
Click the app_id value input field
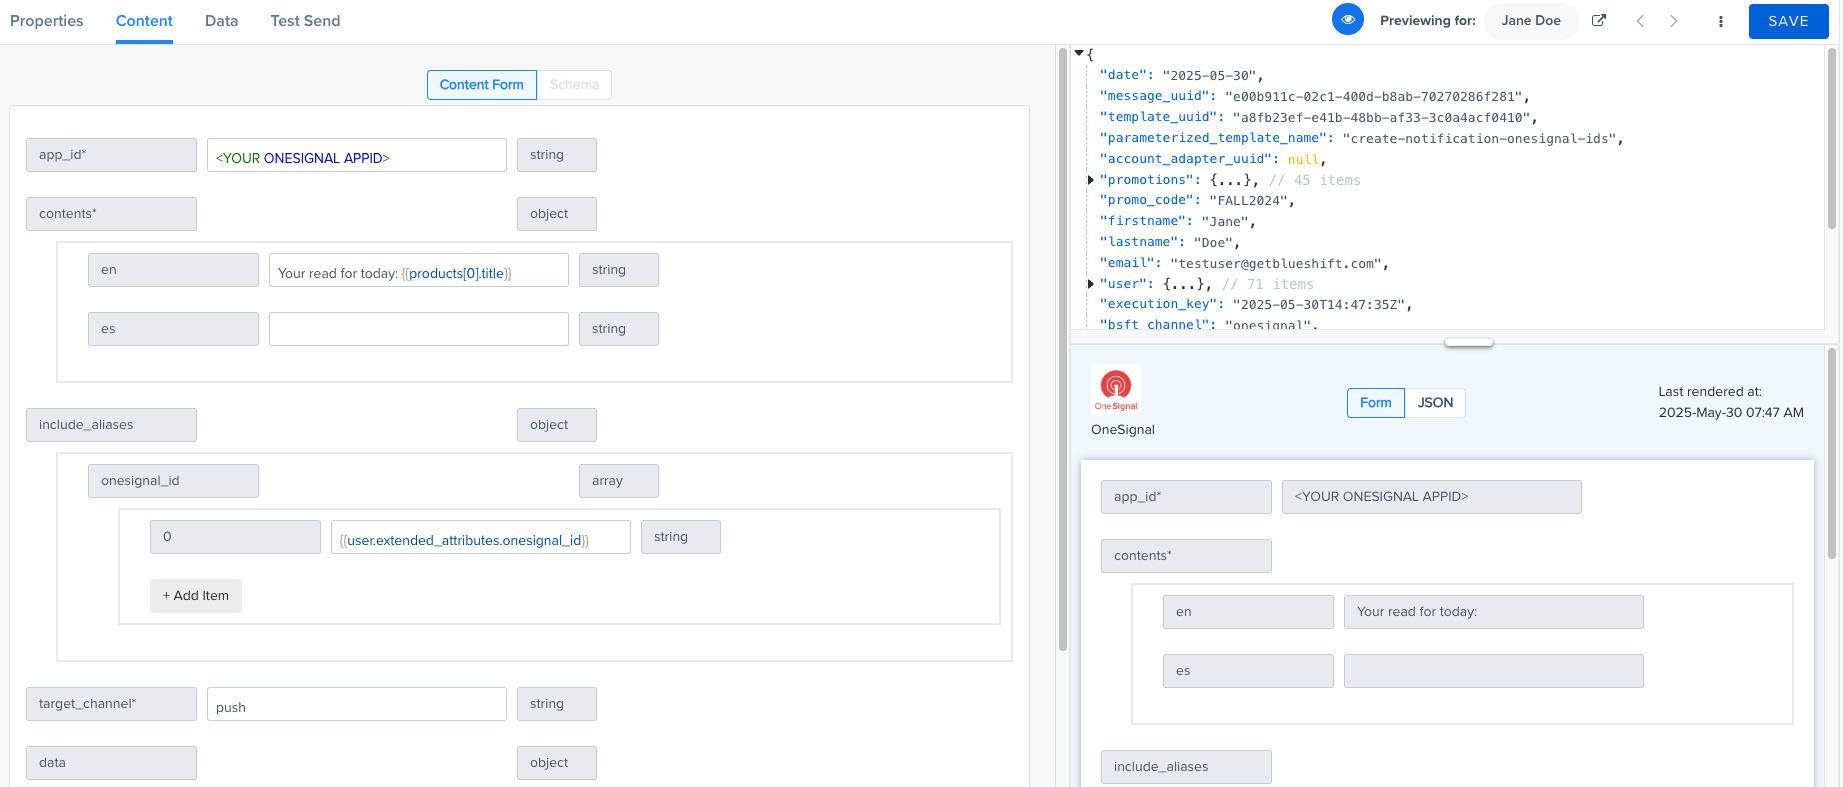coord(357,155)
